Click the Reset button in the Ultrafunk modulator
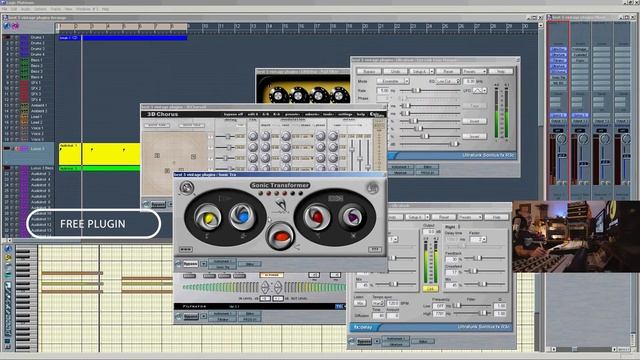This screenshot has height=360, width=640. pos(448,71)
